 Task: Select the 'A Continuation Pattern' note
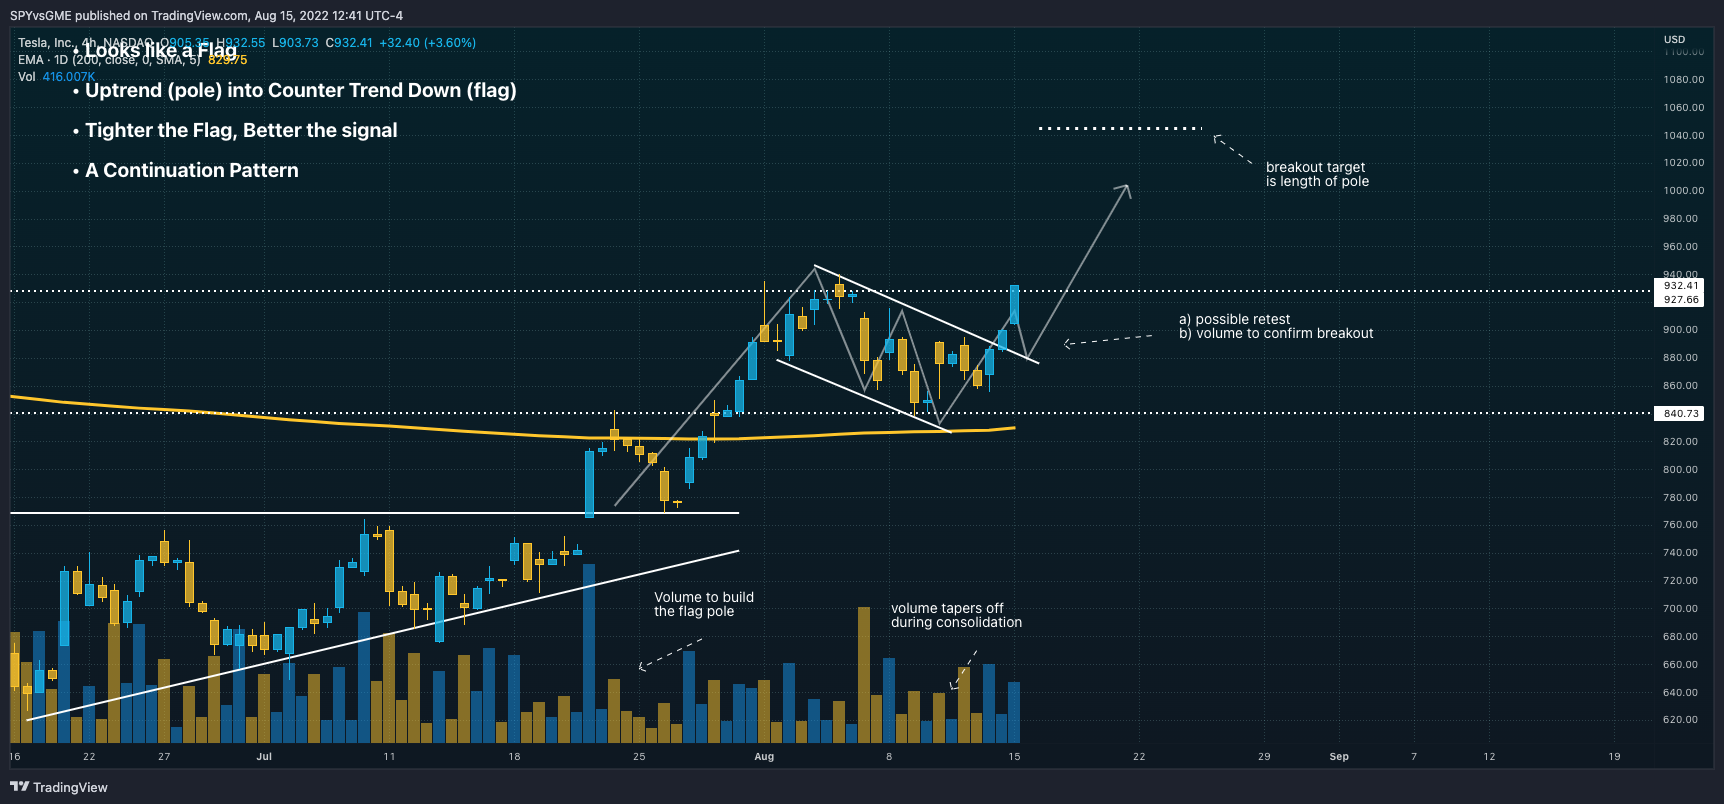pyautogui.click(x=191, y=170)
